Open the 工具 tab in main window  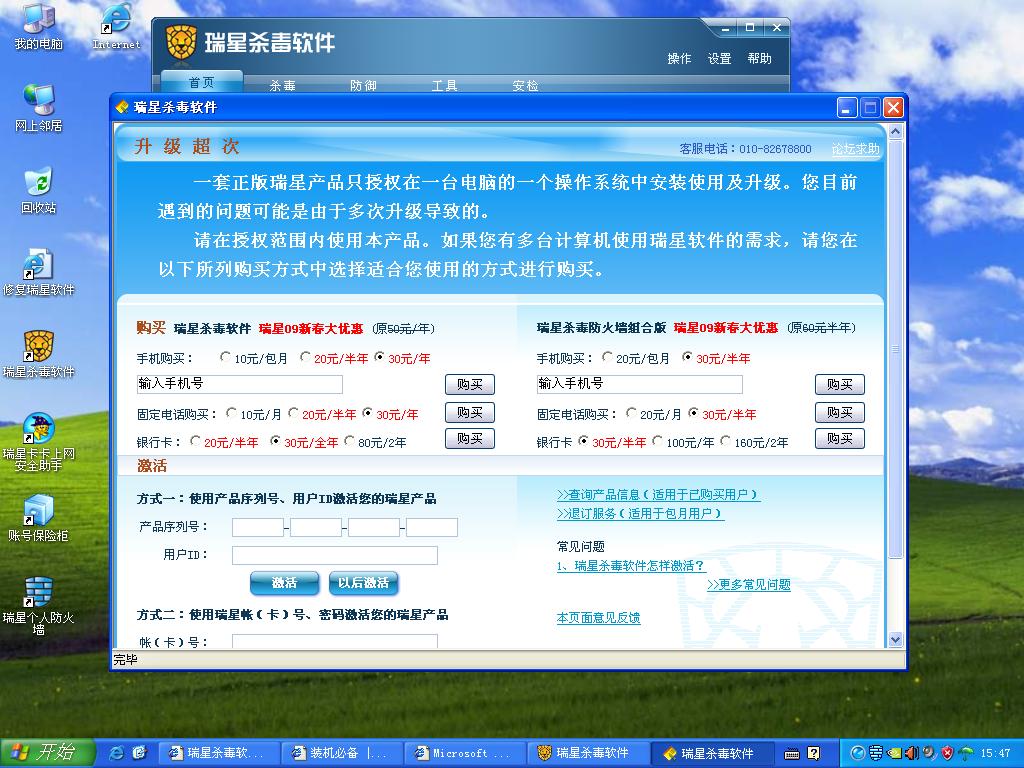[x=445, y=85]
